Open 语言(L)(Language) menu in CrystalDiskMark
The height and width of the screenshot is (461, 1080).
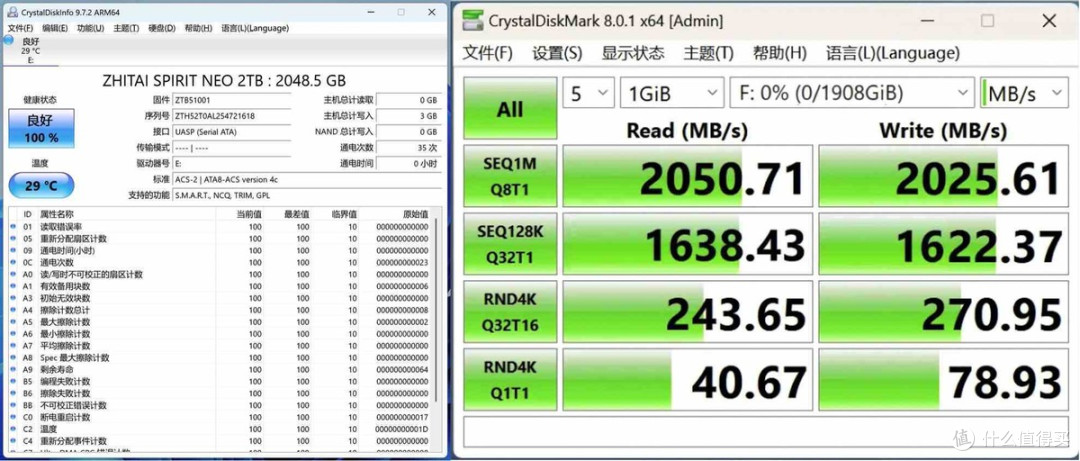(893, 53)
